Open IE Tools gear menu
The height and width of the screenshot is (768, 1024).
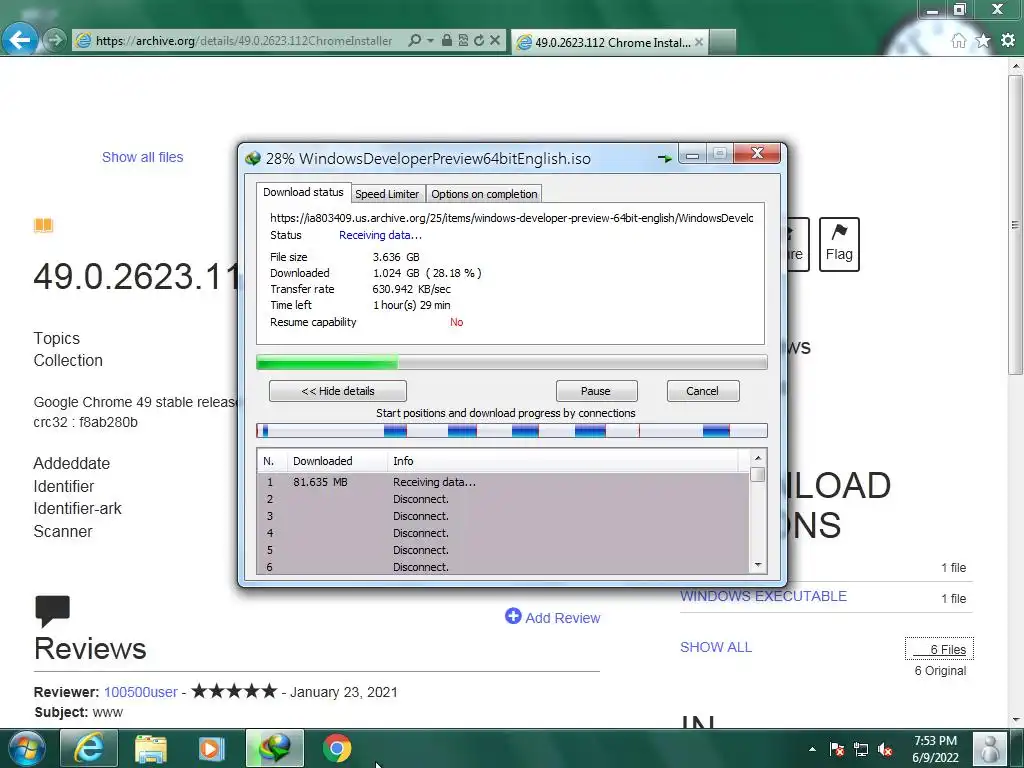[1008, 40]
